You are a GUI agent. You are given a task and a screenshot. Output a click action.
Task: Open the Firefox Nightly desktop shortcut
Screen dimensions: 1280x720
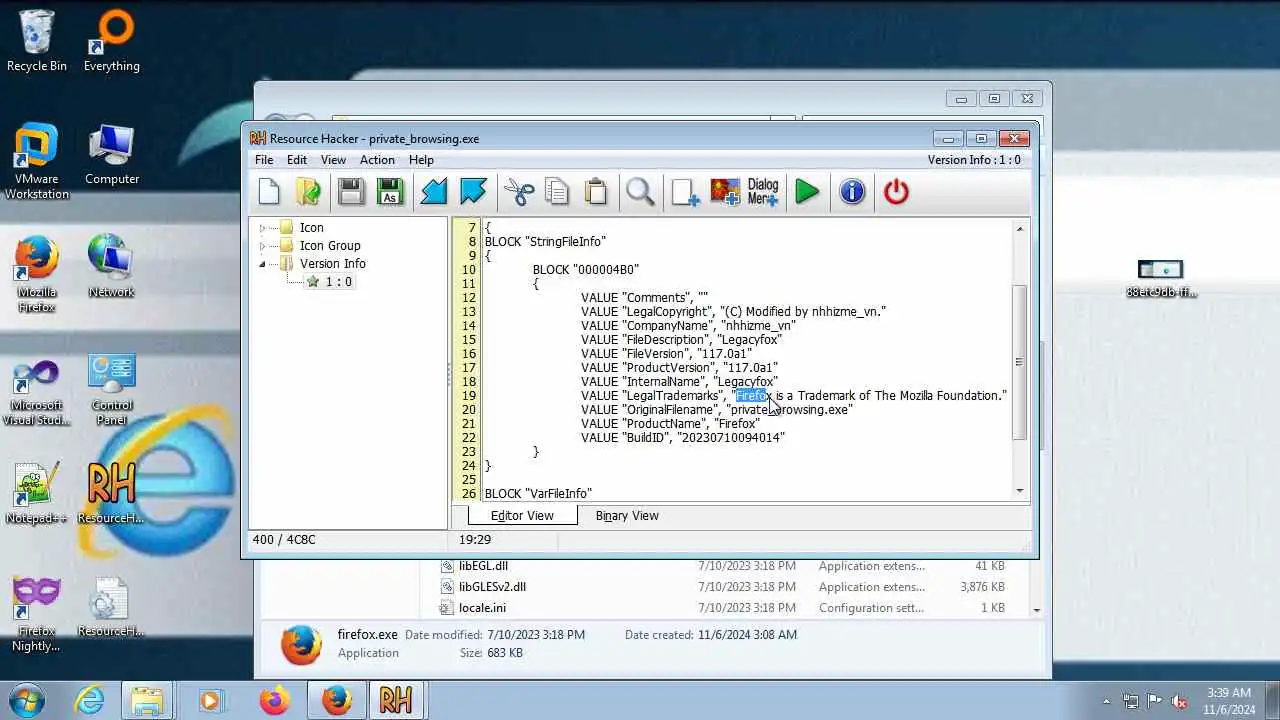click(x=37, y=613)
